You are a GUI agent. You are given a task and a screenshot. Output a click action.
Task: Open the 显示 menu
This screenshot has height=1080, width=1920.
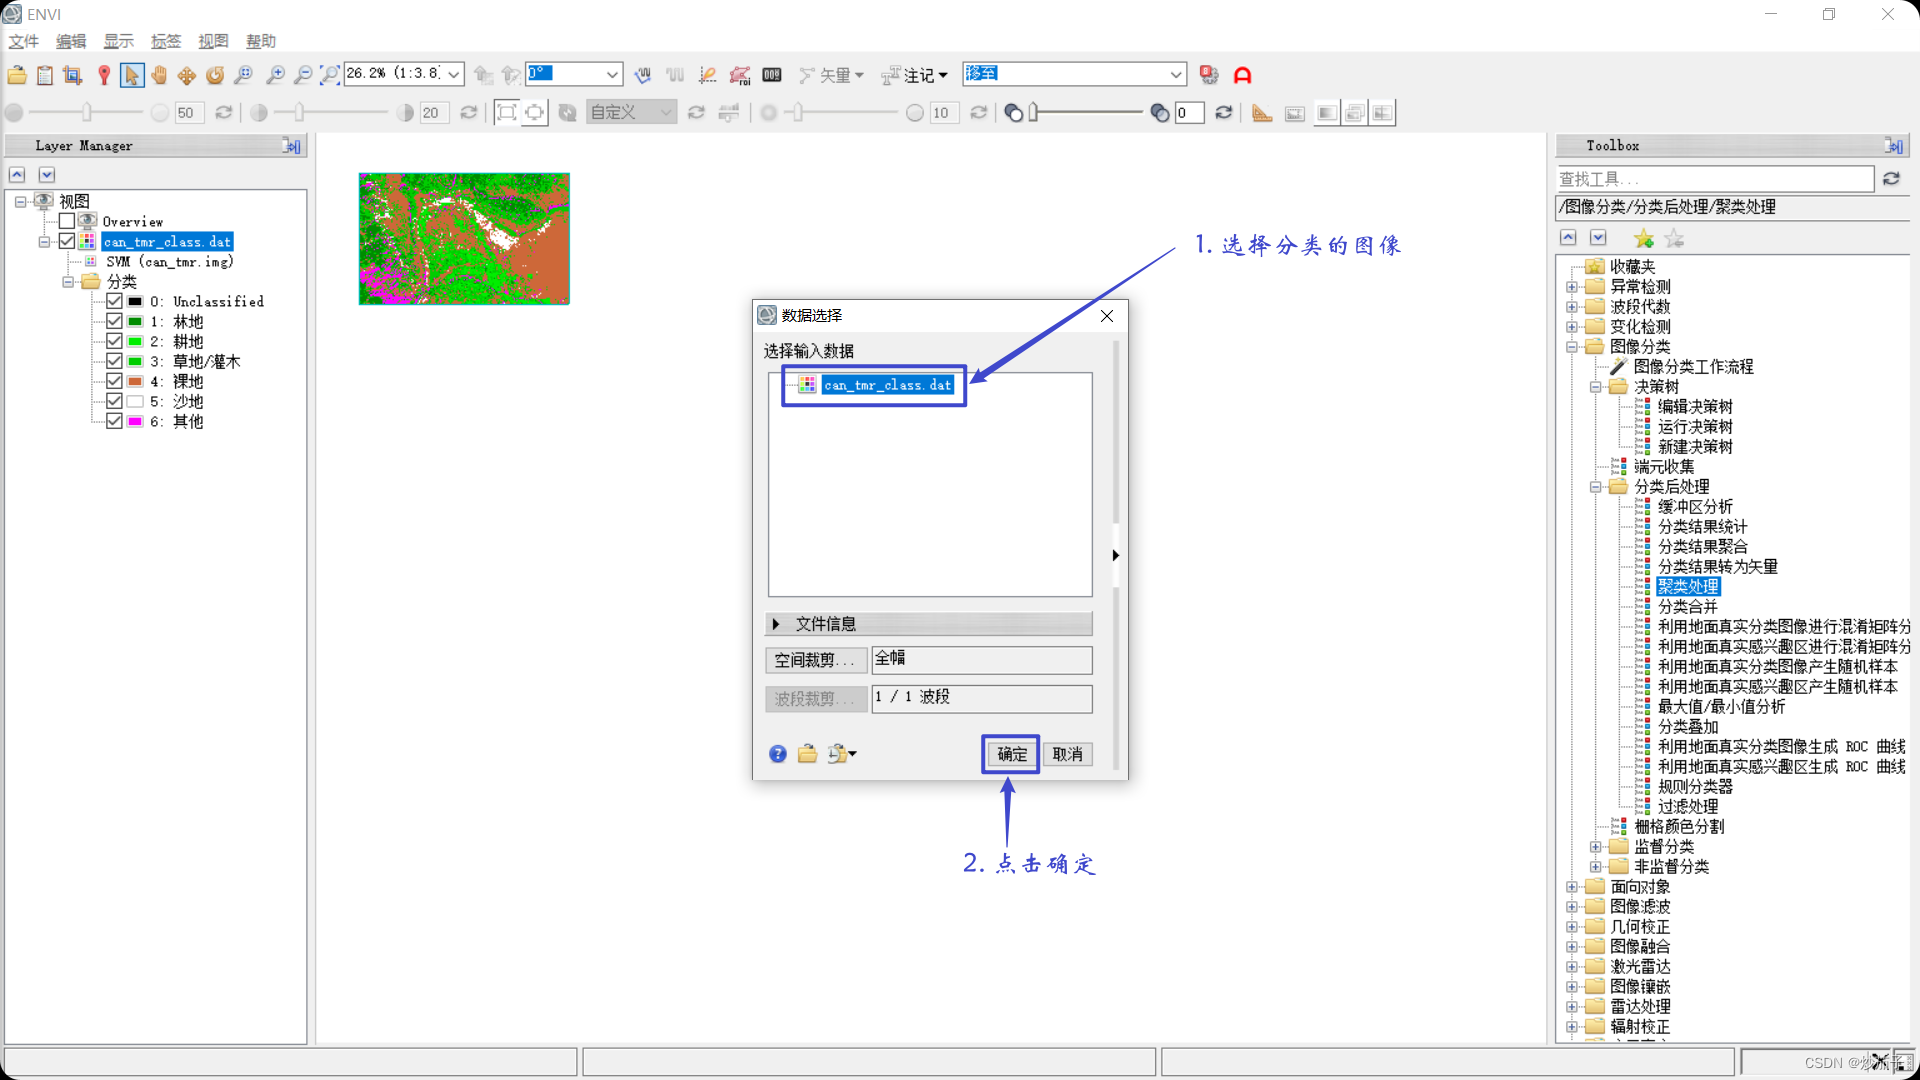pyautogui.click(x=118, y=41)
